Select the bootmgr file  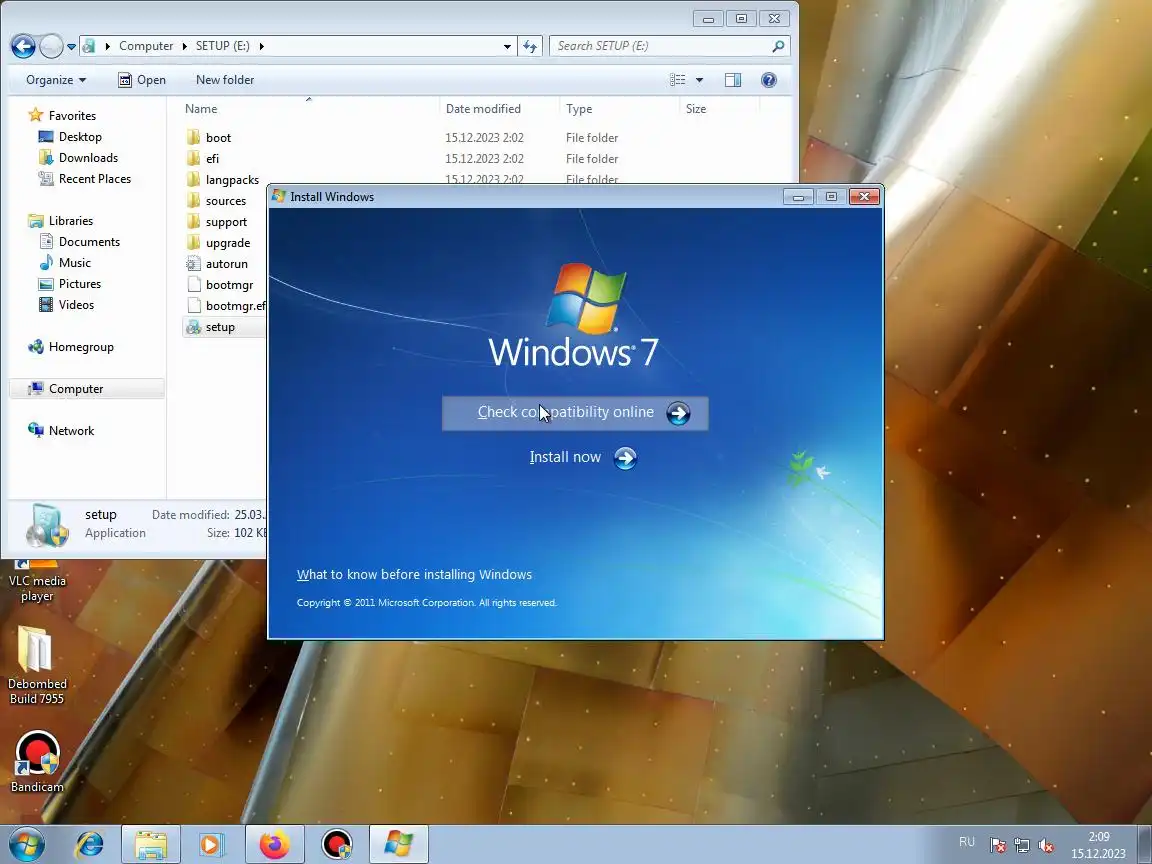(229, 285)
